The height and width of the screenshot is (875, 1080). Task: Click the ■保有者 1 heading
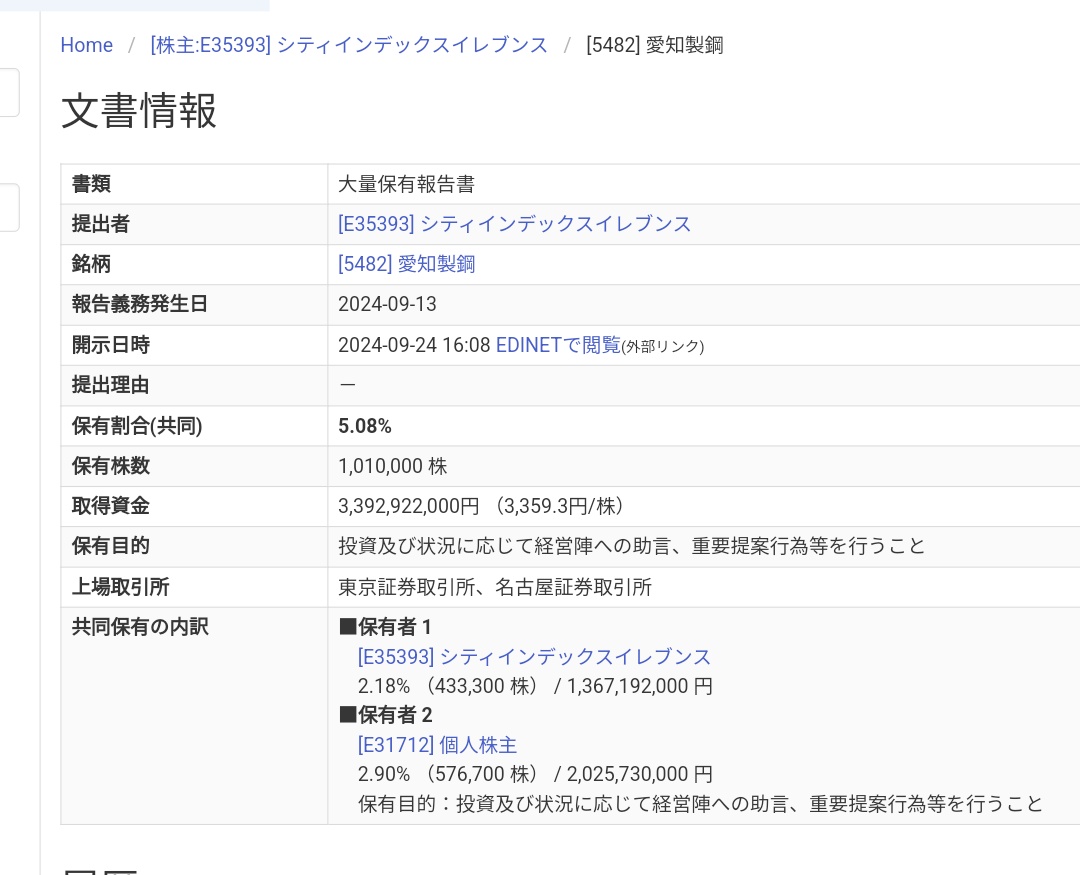pyautogui.click(x=385, y=627)
